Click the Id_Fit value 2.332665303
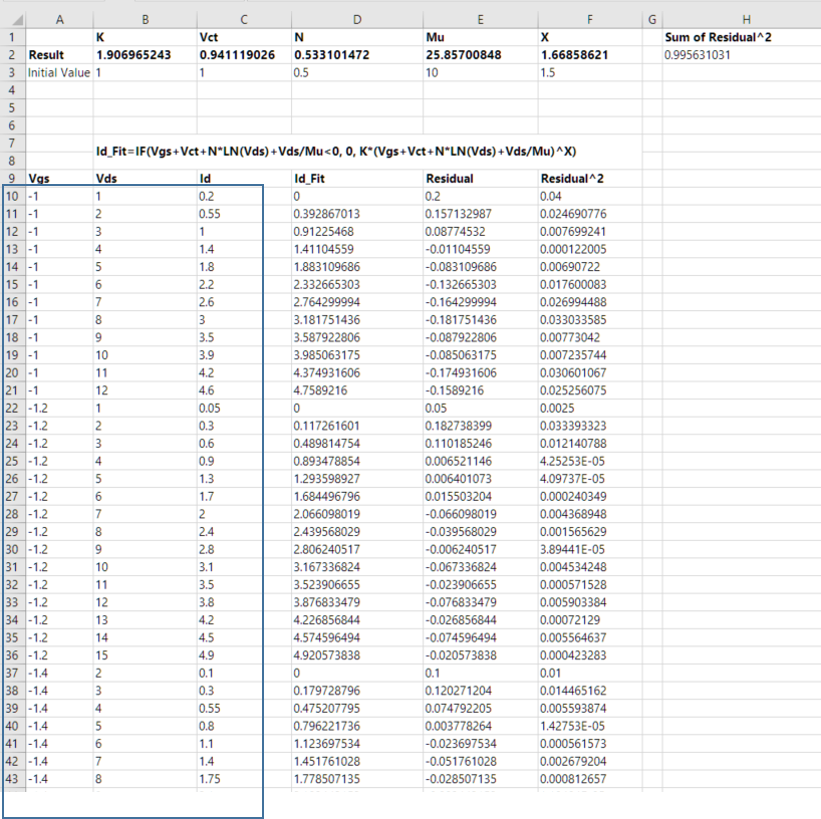 (357, 284)
